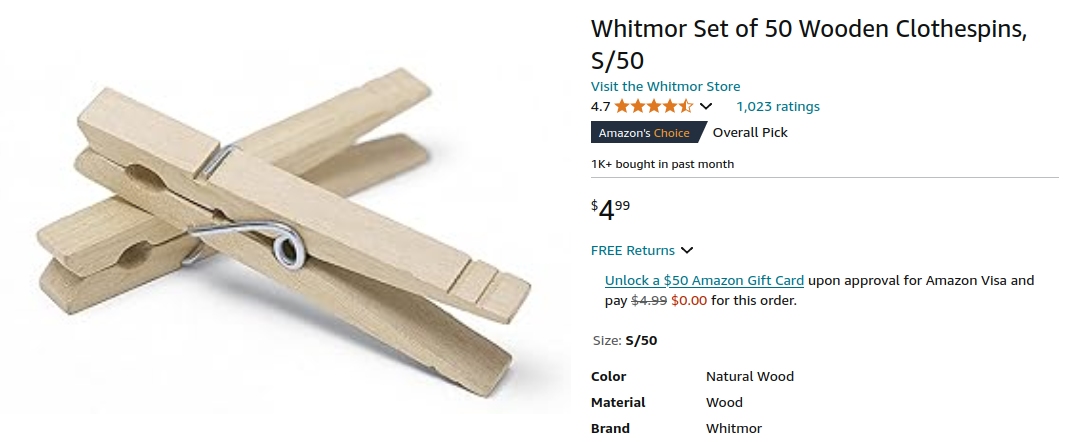Click the Whitmor Wooden Clothespins product title

(x=808, y=43)
